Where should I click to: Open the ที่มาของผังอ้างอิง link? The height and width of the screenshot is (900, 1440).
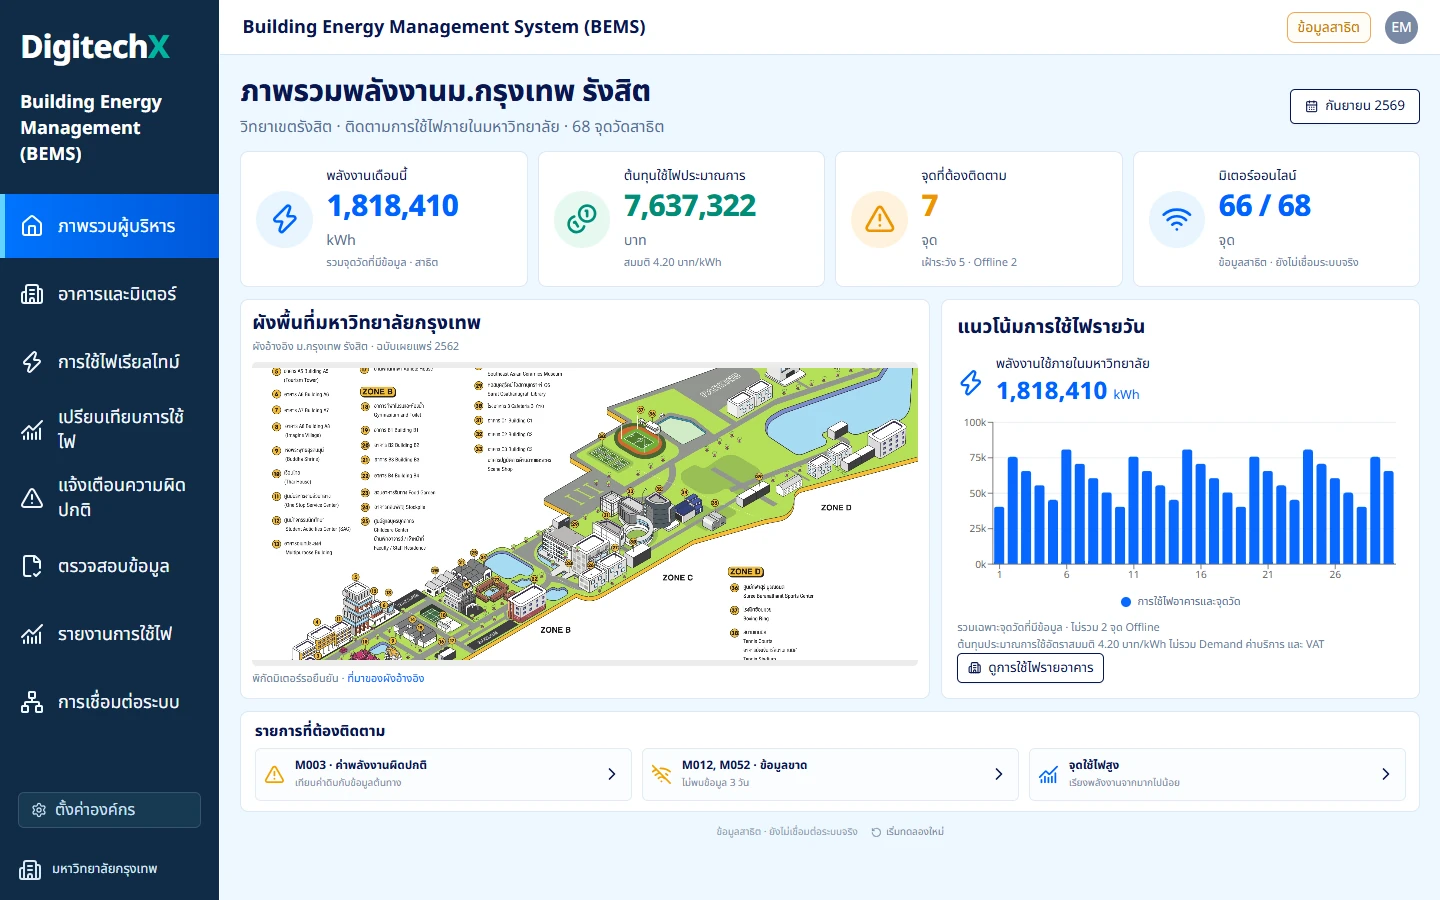pyautogui.click(x=385, y=678)
